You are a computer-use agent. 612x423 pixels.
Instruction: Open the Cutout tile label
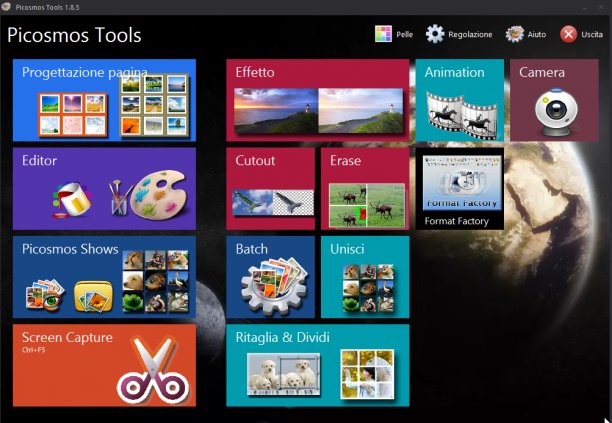(255, 160)
